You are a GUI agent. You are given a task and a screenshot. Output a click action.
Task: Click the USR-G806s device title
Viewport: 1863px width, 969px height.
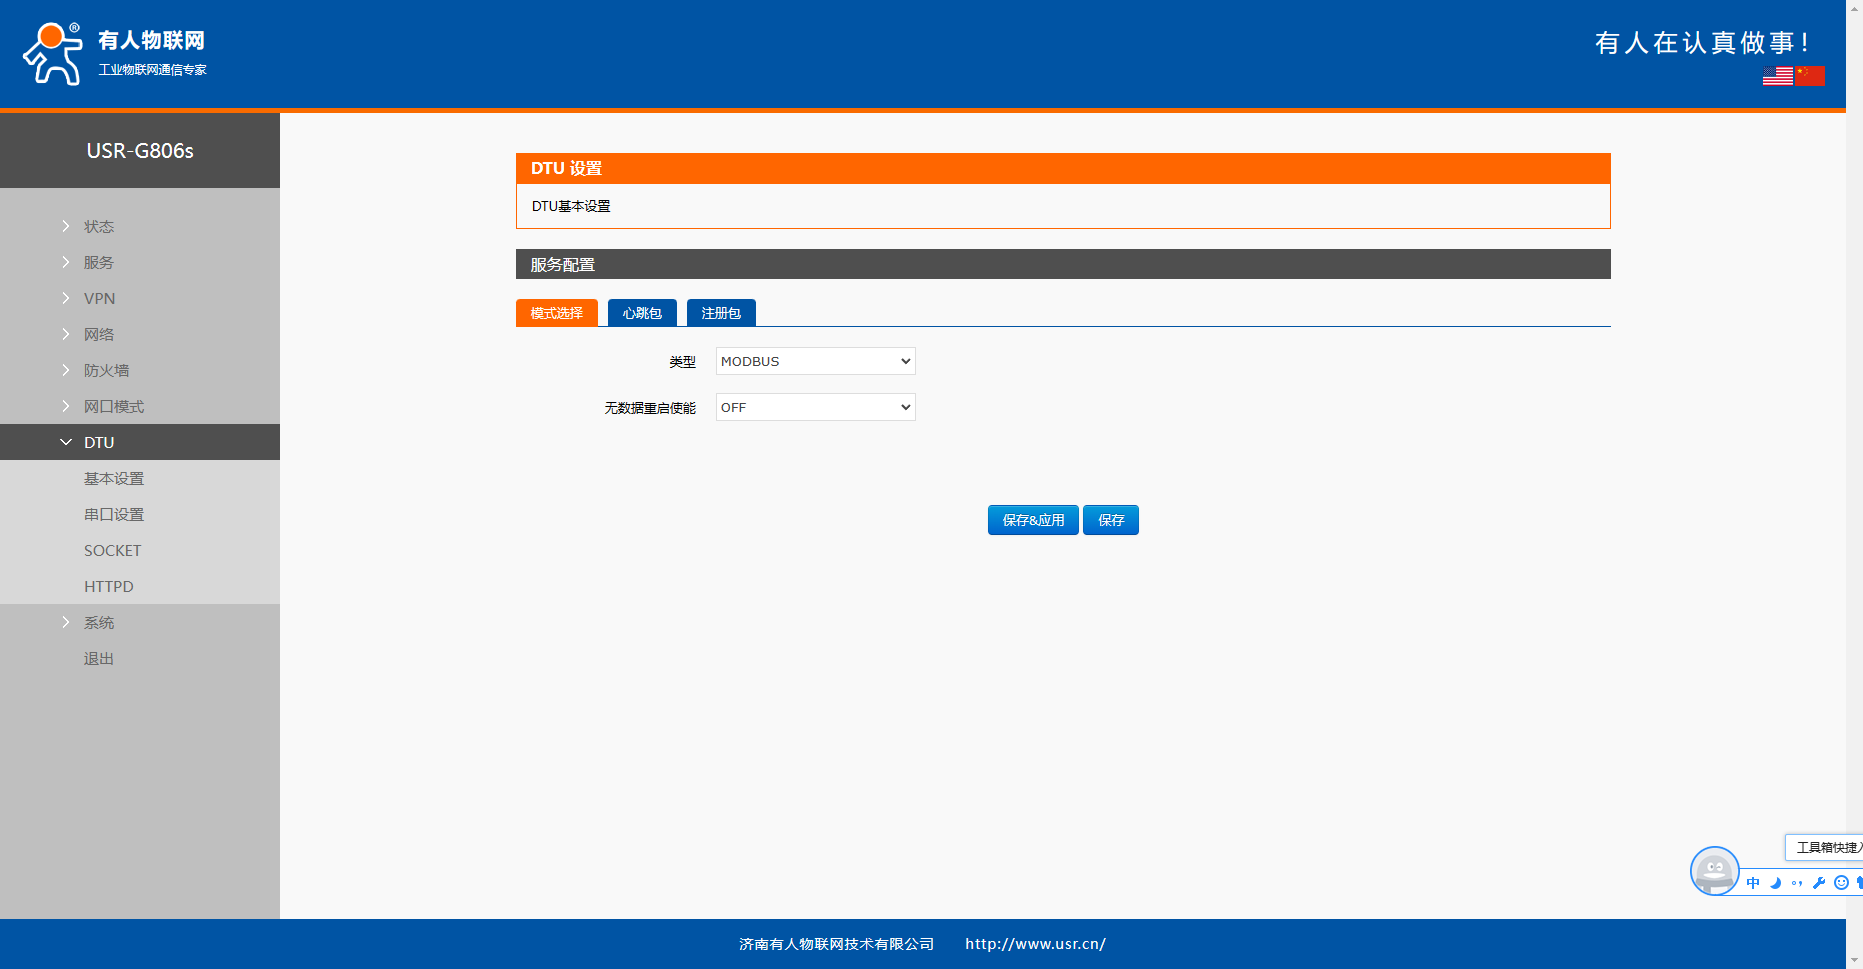pos(140,151)
